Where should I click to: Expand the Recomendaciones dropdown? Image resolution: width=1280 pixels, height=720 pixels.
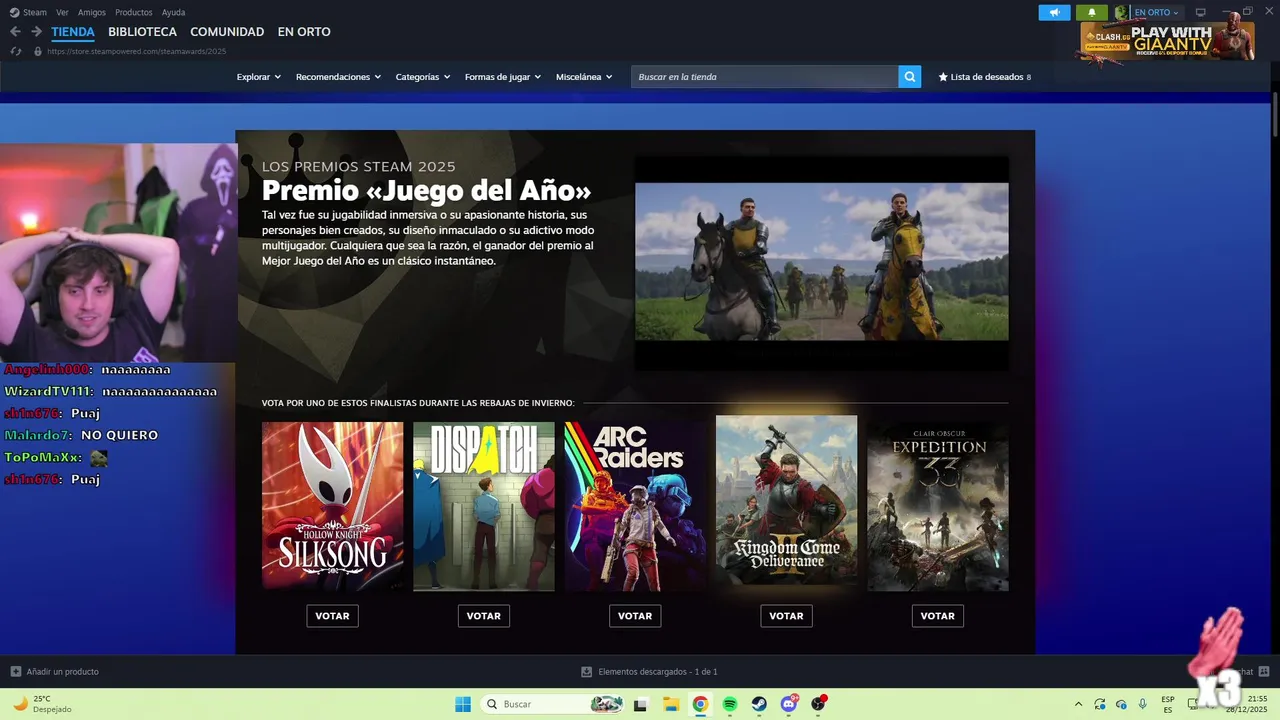pyautogui.click(x=338, y=77)
